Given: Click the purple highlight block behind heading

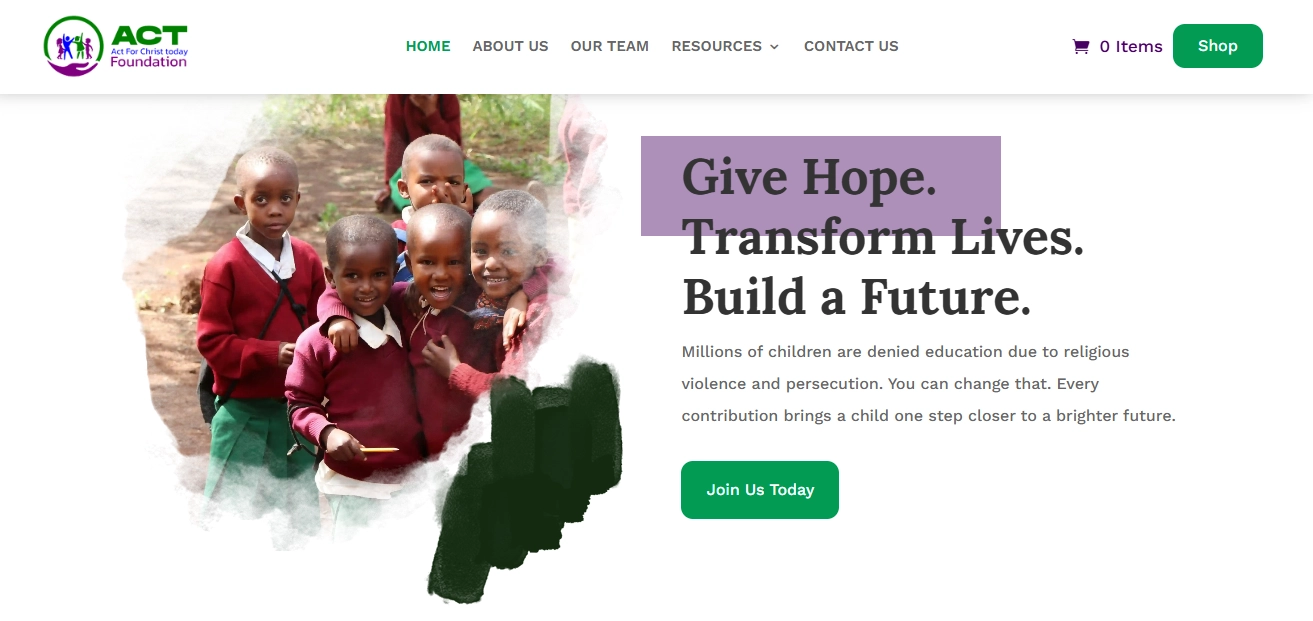Looking at the screenshot, I should pyautogui.click(x=821, y=186).
